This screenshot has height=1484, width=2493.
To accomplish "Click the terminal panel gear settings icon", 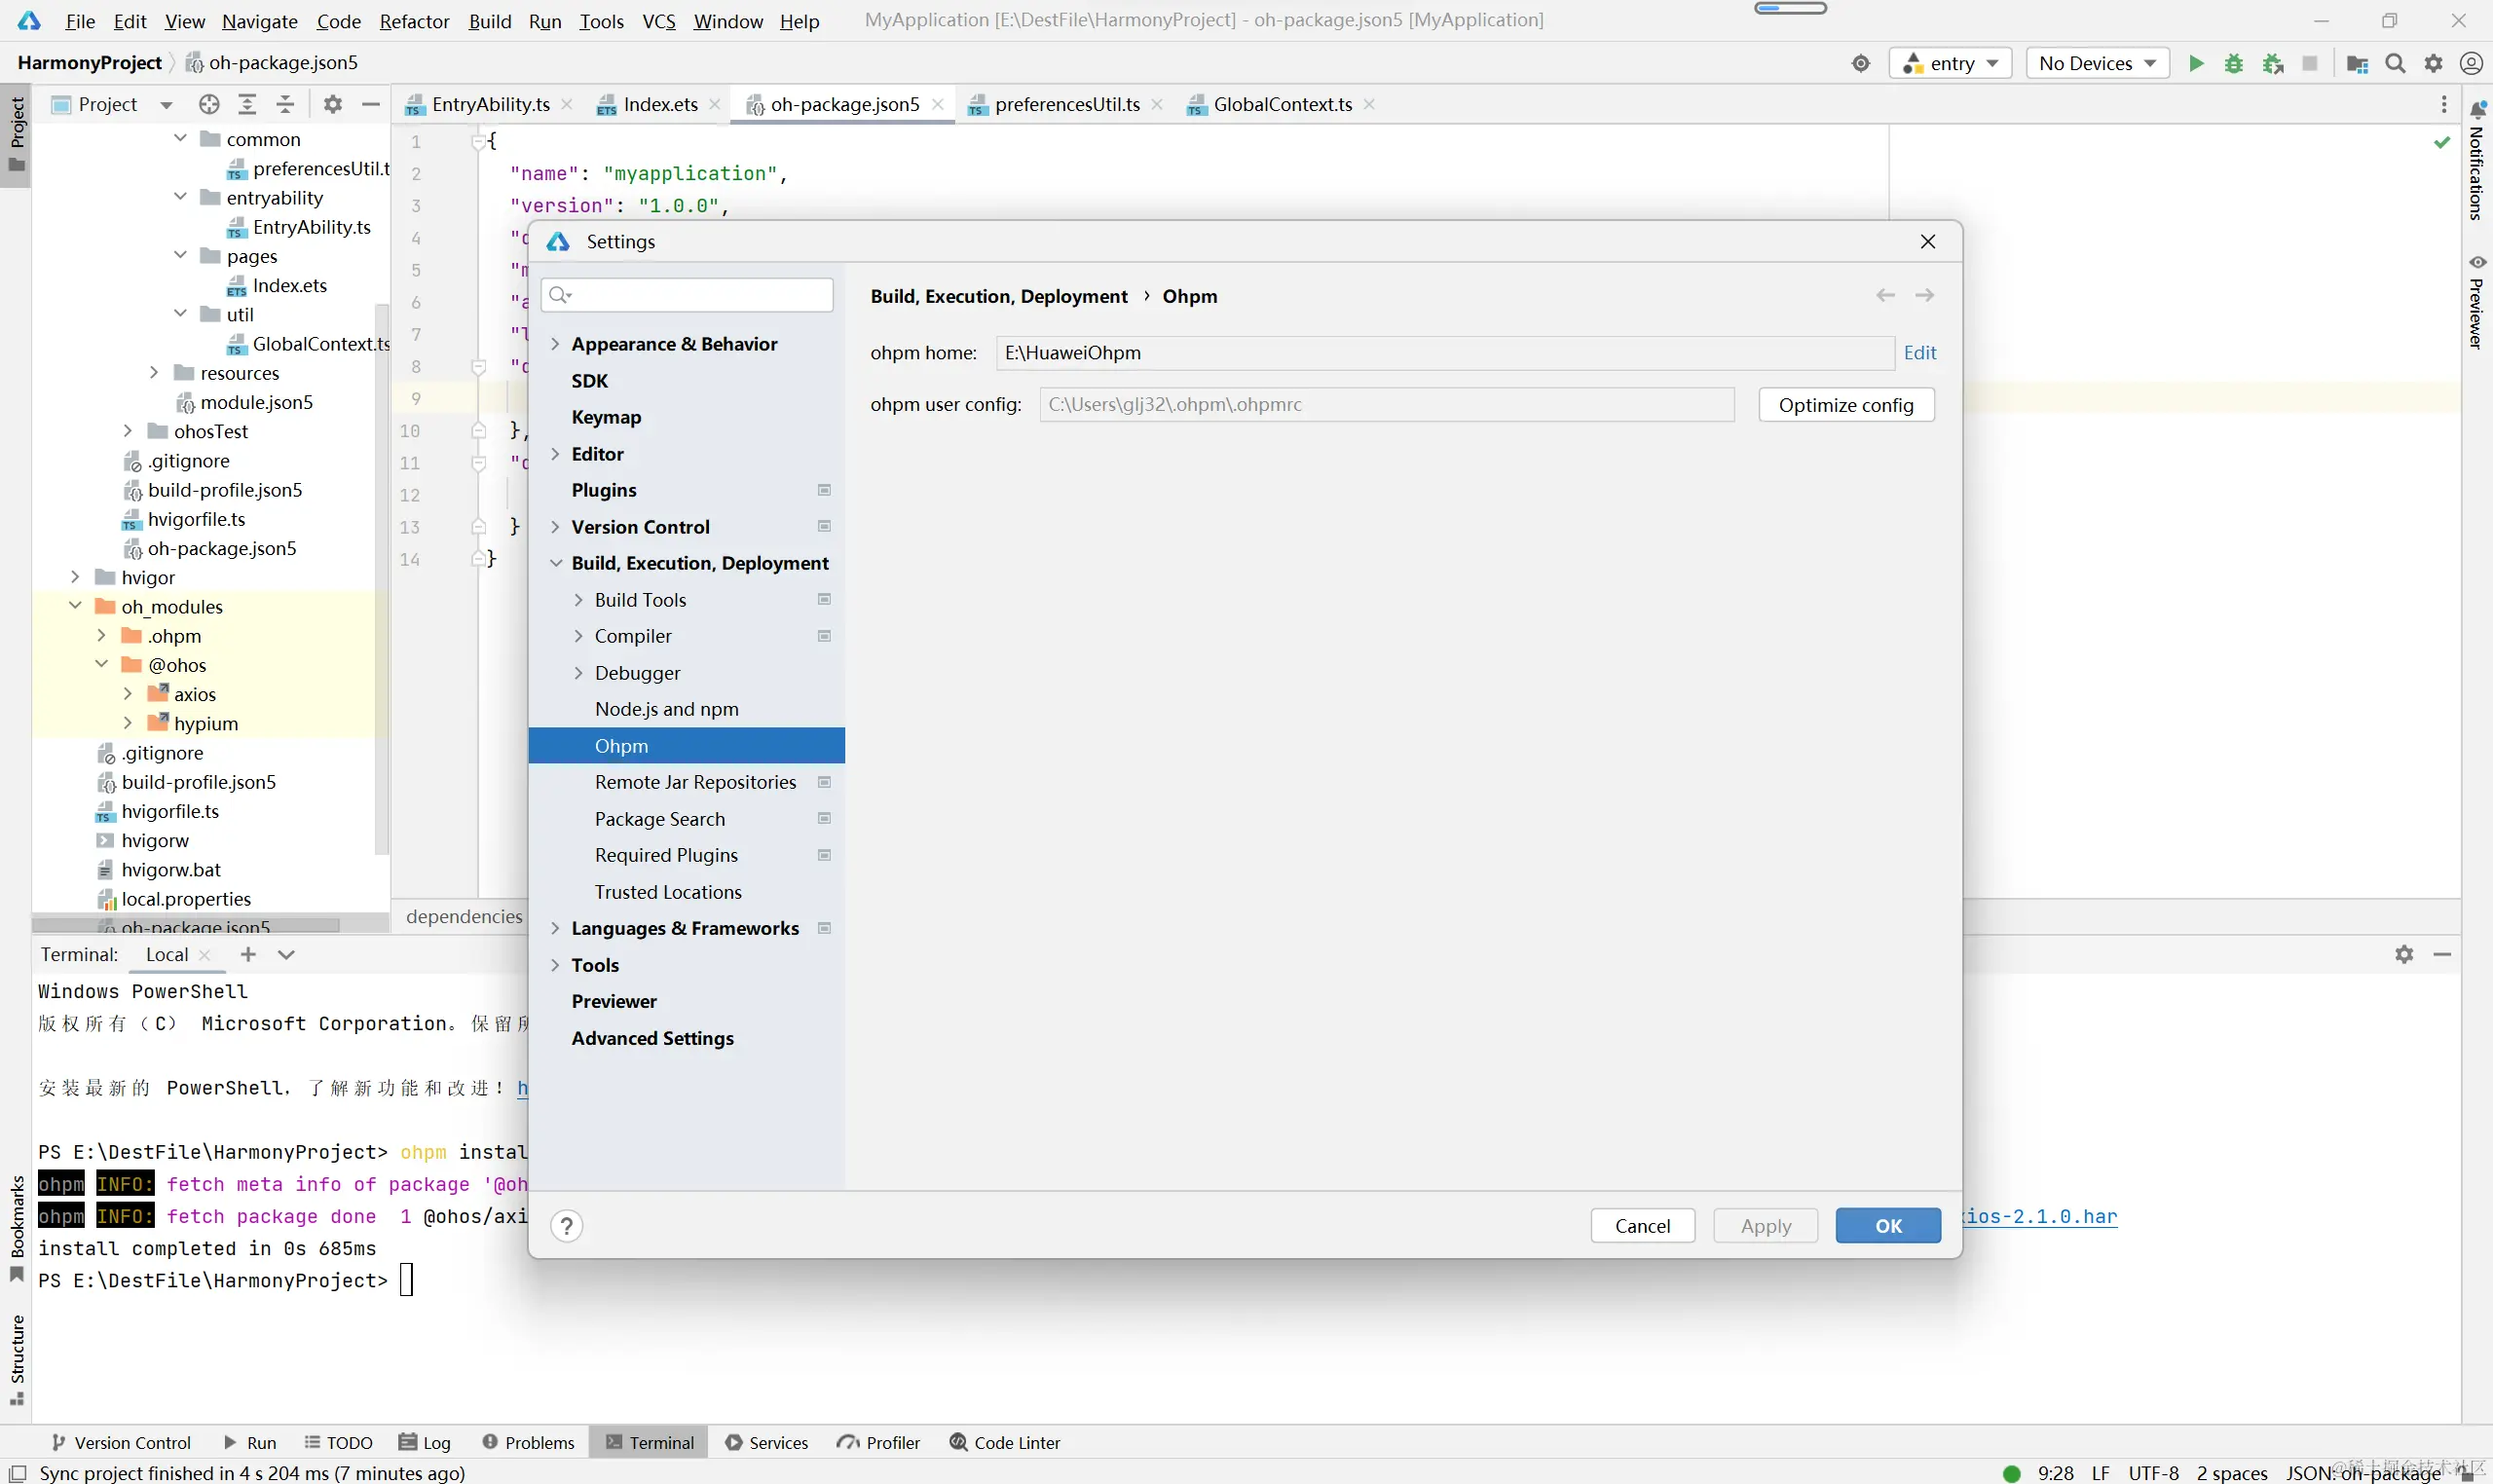I will point(2404,954).
